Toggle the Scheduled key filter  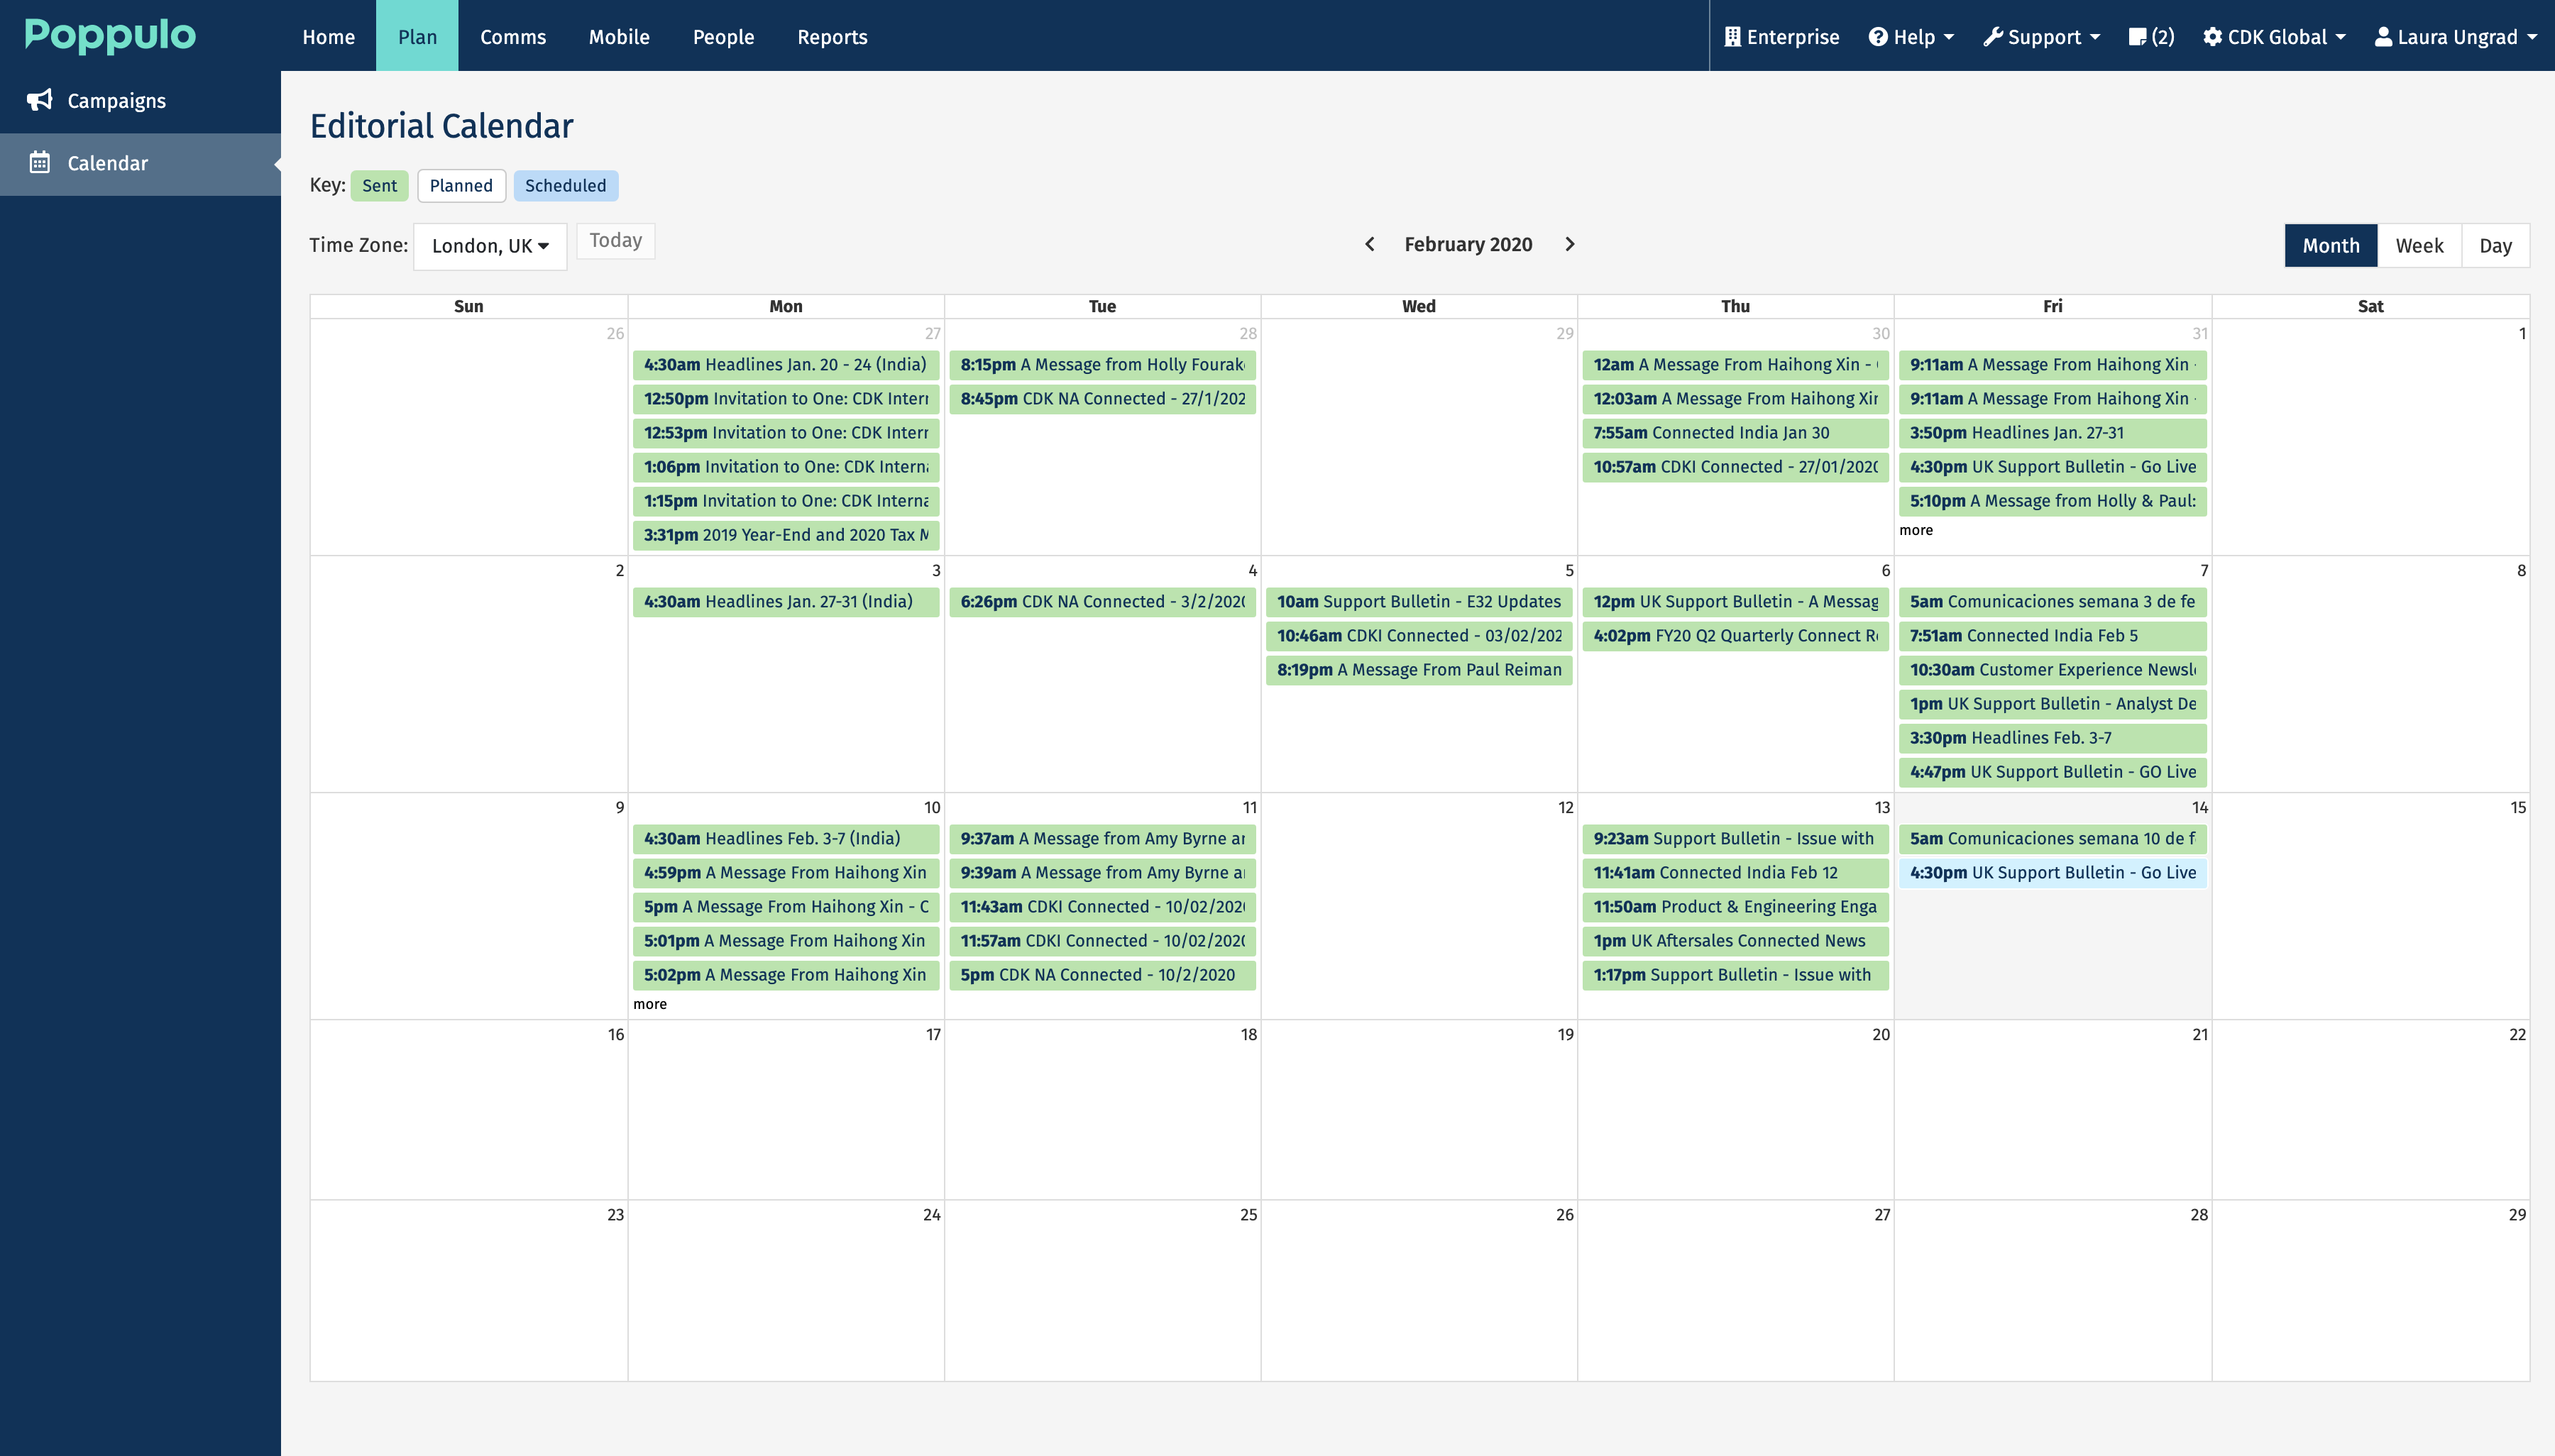565,185
